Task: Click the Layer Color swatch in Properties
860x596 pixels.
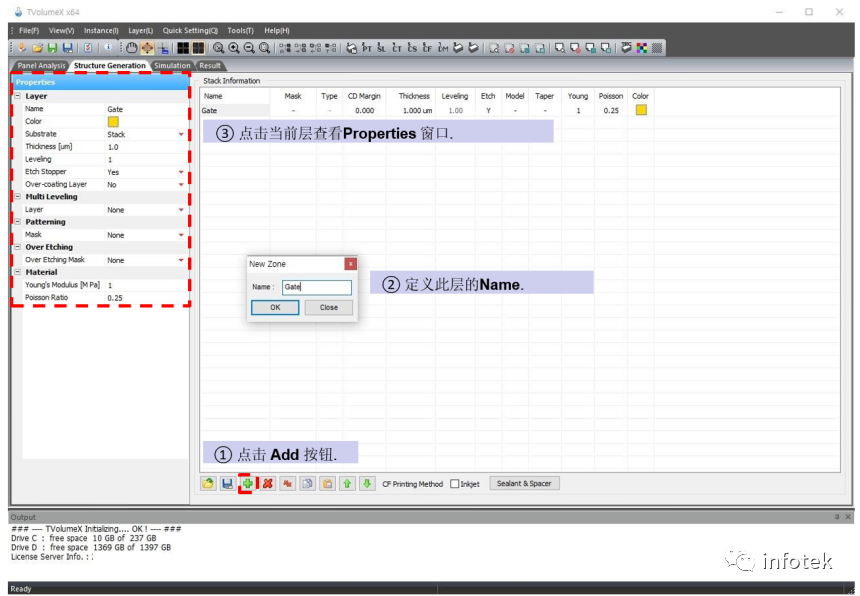Action: (x=113, y=122)
